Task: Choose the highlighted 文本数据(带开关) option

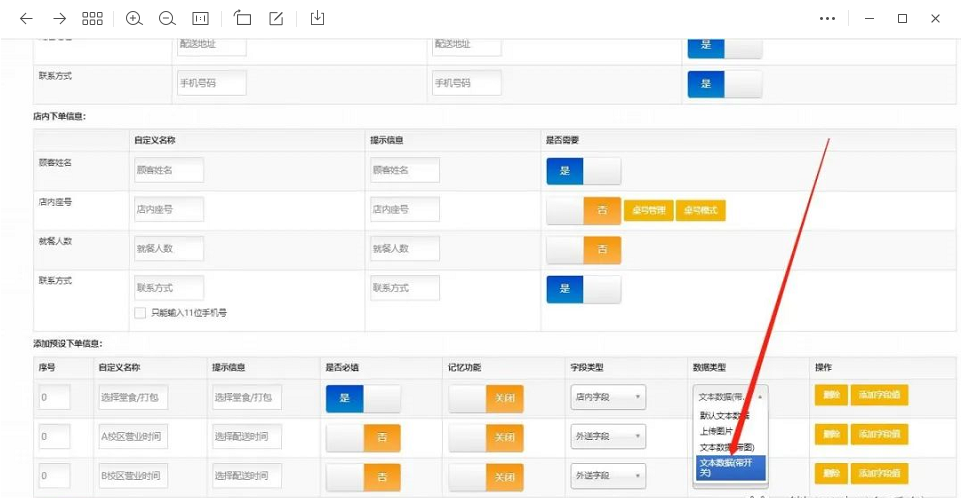Action: (x=729, y=467)
